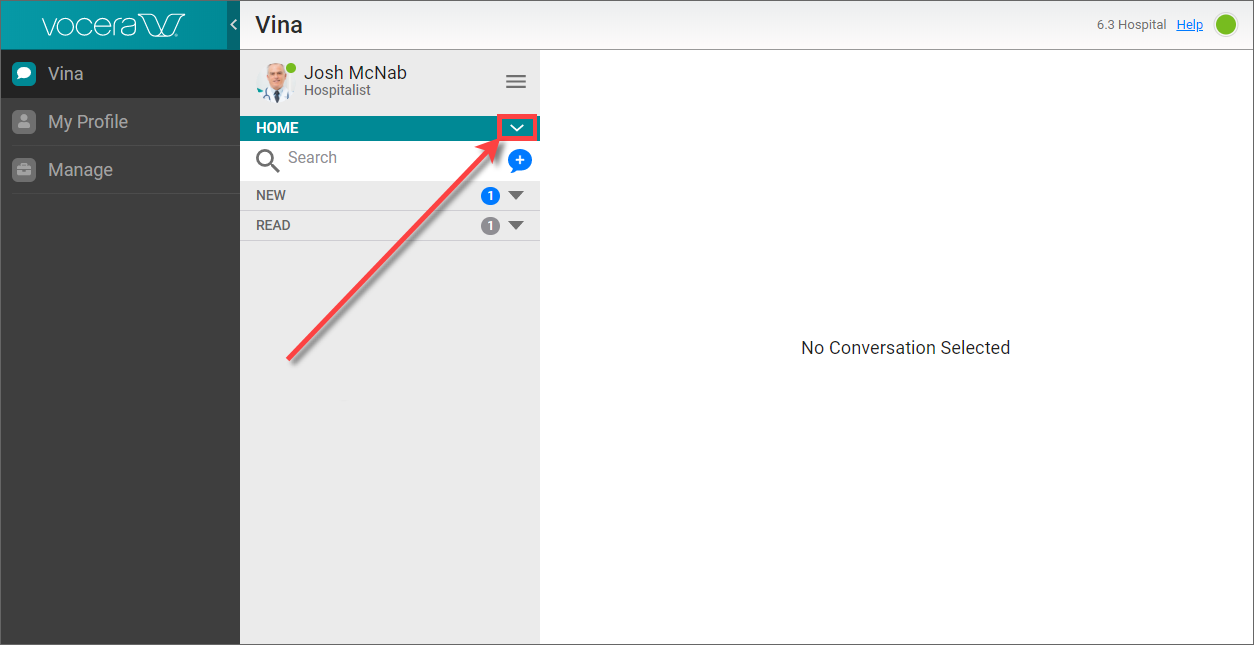Collapse the left navigation sidebar
The image size is (1254, 645).
pos(233,25)
